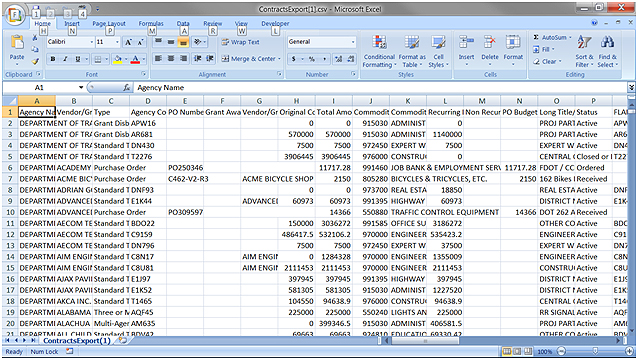Click the Decrease Decimal icon
This screenshot has width=638, height=360.
351,59
